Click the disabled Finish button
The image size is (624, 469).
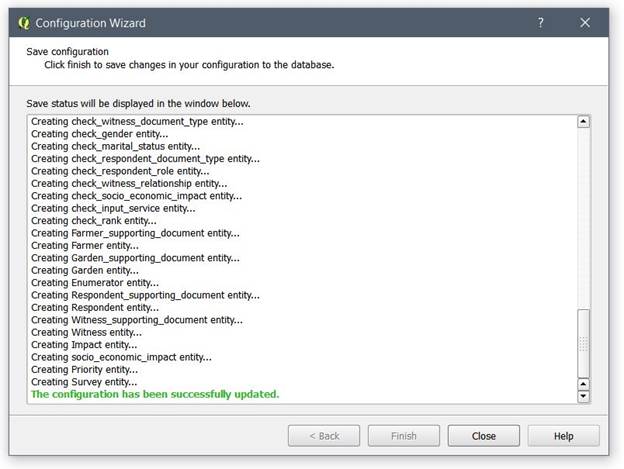404,436
